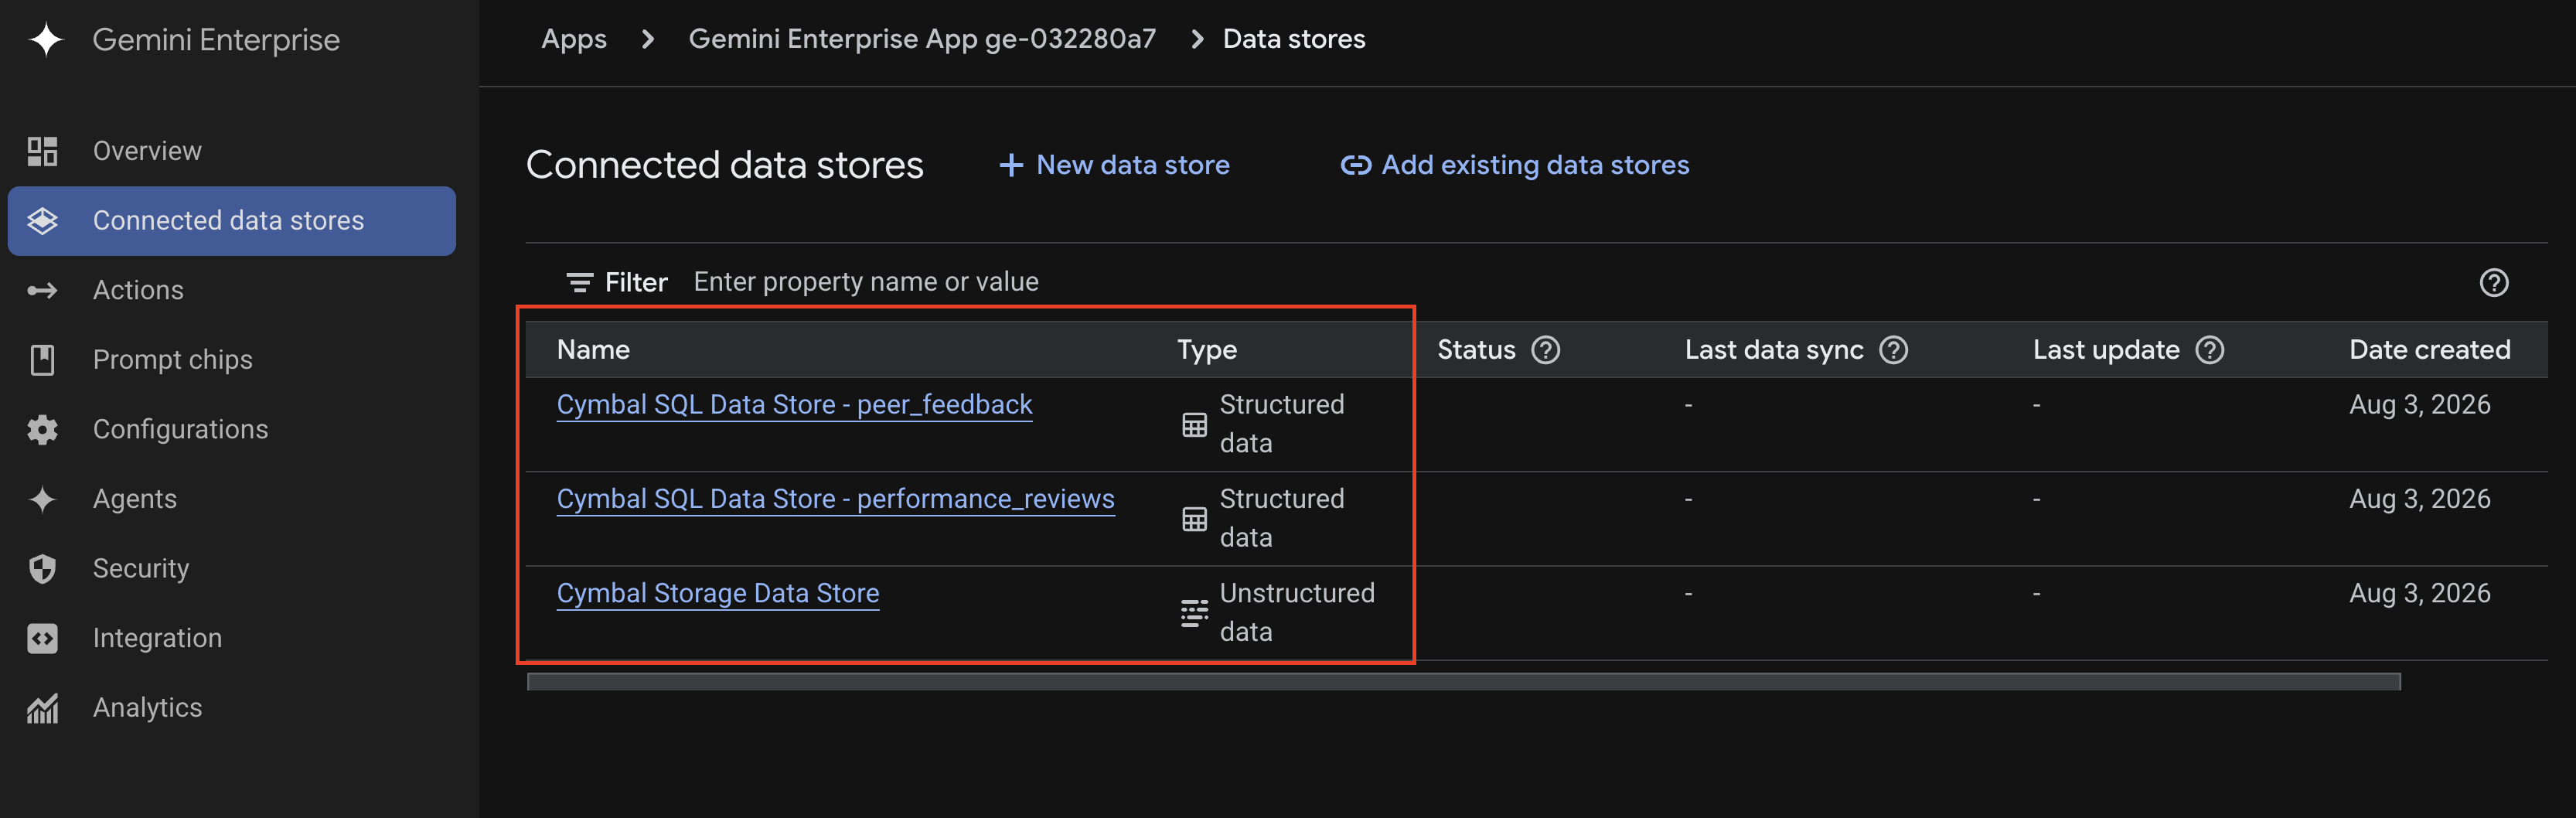Click the Agents sparkle icon
Image resolution: width=2576 pixels, height=818 pixels.
click(42, 499)
